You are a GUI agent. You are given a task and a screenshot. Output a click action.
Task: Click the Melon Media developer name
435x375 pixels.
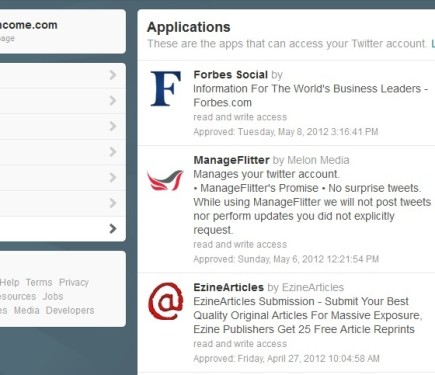(x=318, y=160)
